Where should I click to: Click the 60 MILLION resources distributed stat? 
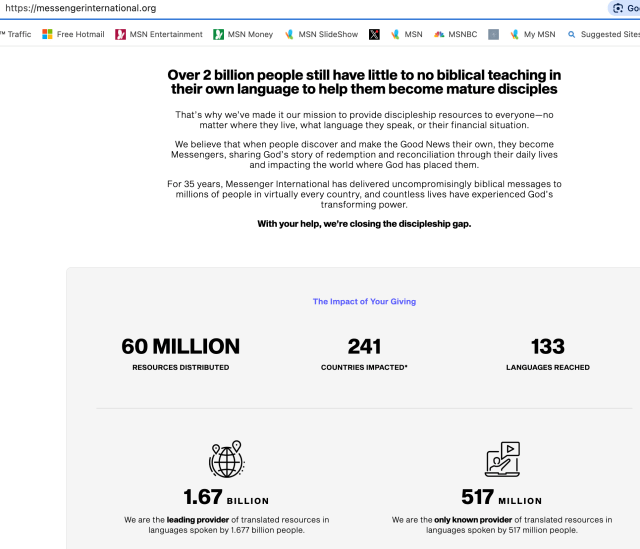pos(181,347)
